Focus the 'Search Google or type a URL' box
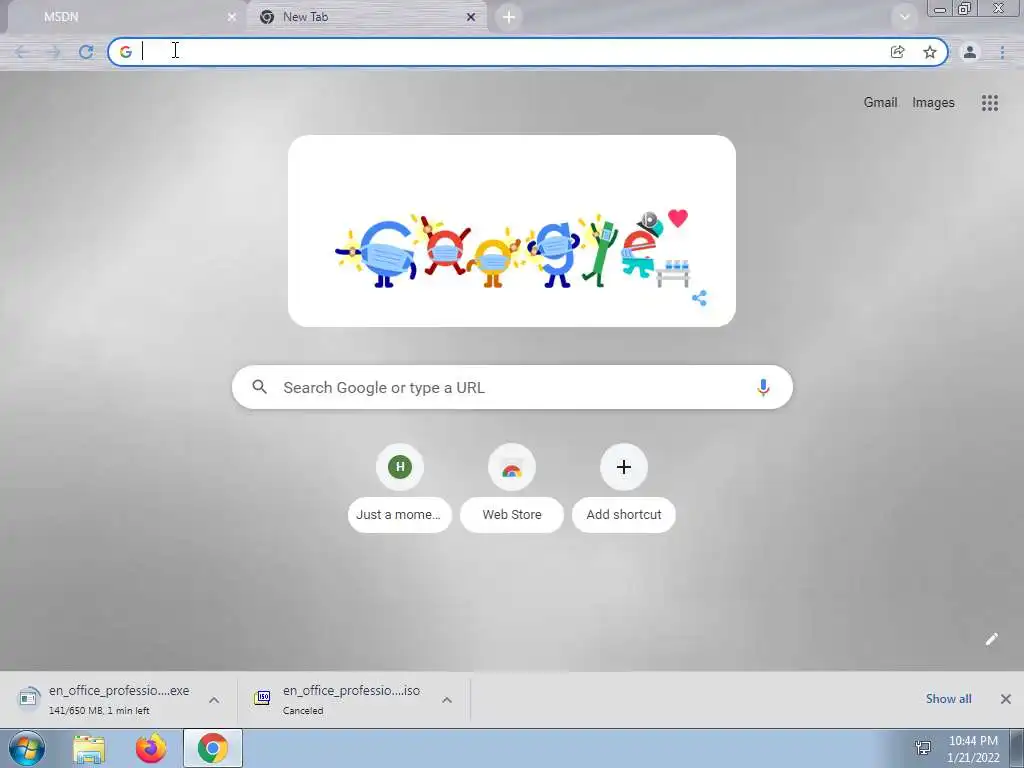1024x768 pixels. point(513,387)
